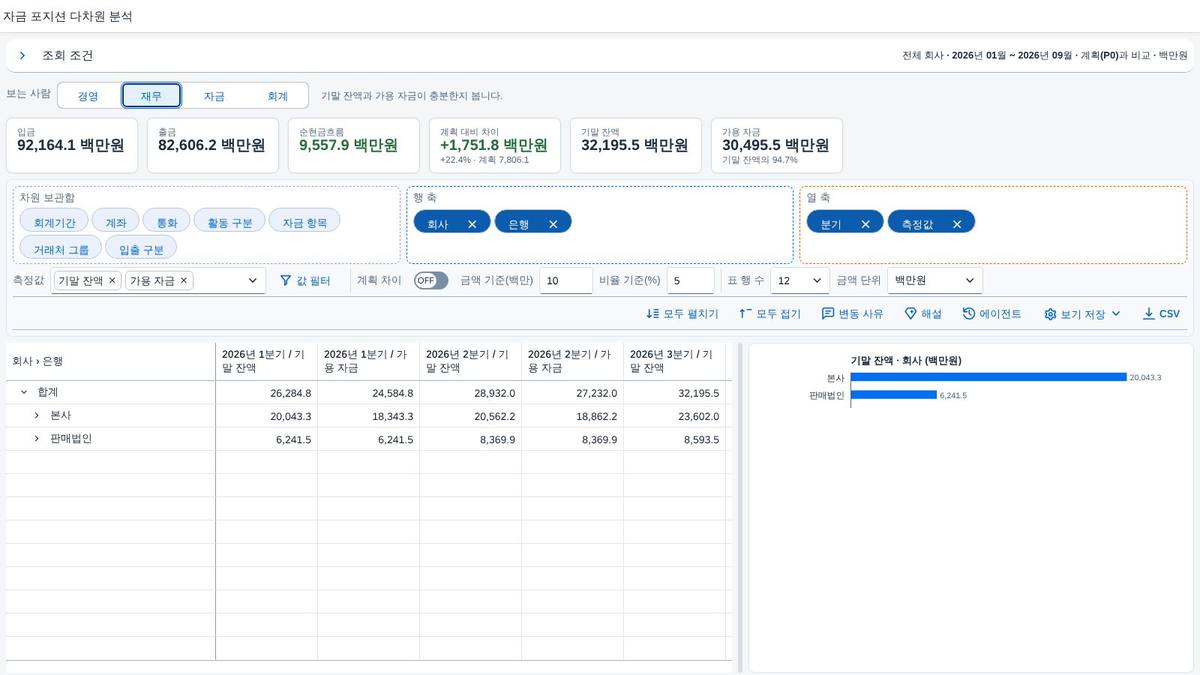Remove 측정값 from the column axis

click(956, 224)
